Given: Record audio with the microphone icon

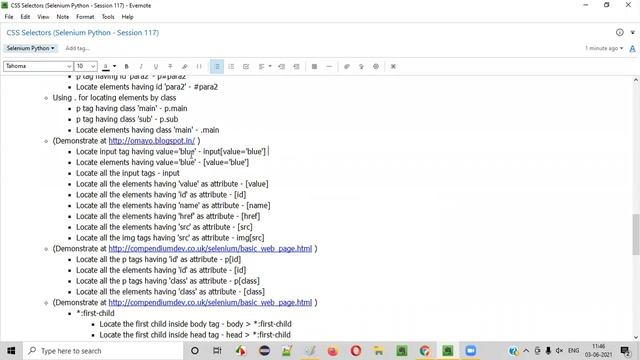Looking at the screenshot, I should [361, 66].
